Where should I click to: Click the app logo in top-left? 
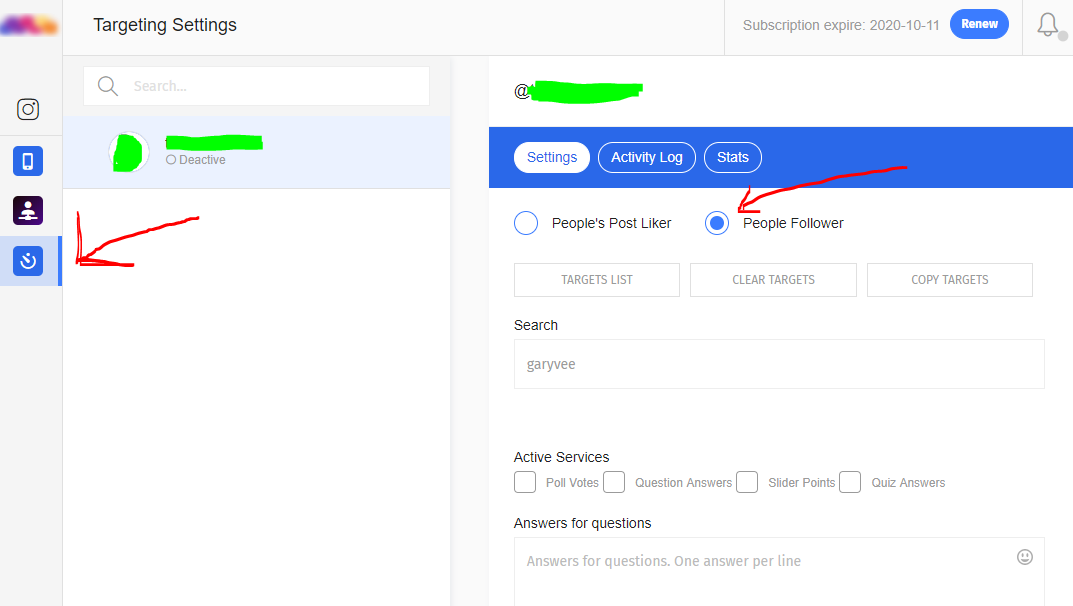tap(28, 26)
